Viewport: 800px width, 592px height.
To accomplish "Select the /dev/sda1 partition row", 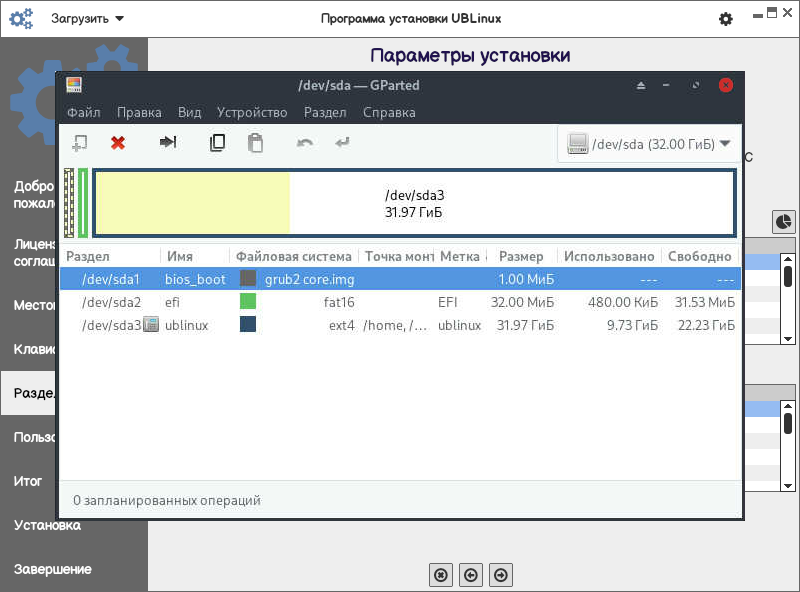I will point(400,279).
